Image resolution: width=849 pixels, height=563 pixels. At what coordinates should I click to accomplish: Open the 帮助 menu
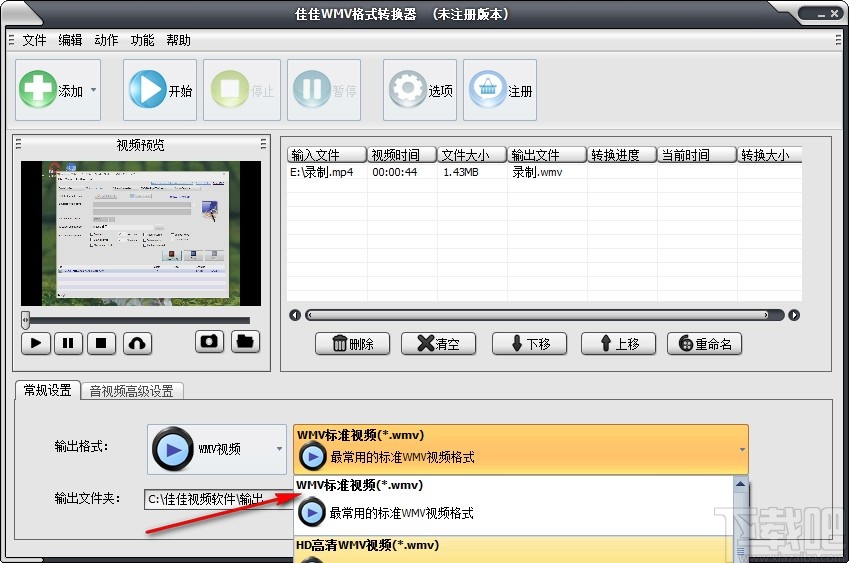point(178,40)
